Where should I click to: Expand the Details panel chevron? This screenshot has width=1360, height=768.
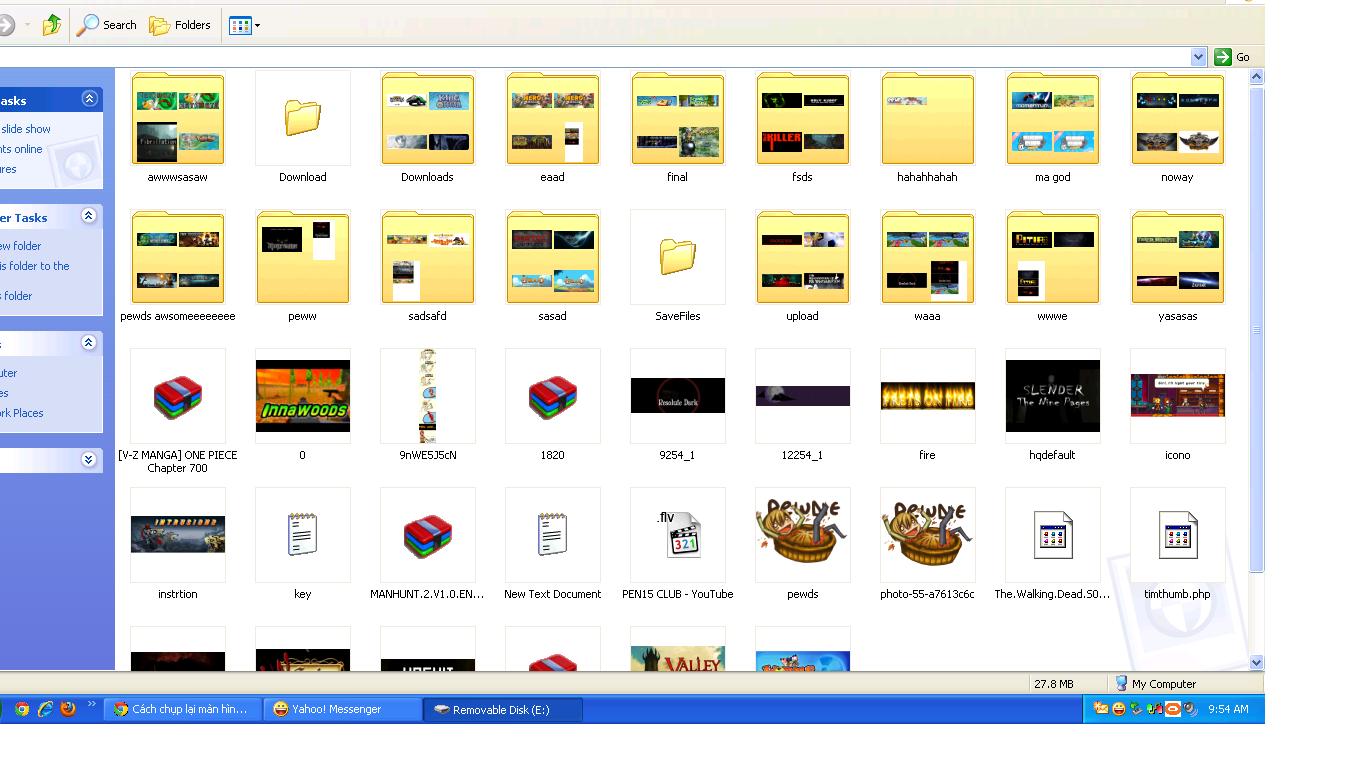(89, 460)
